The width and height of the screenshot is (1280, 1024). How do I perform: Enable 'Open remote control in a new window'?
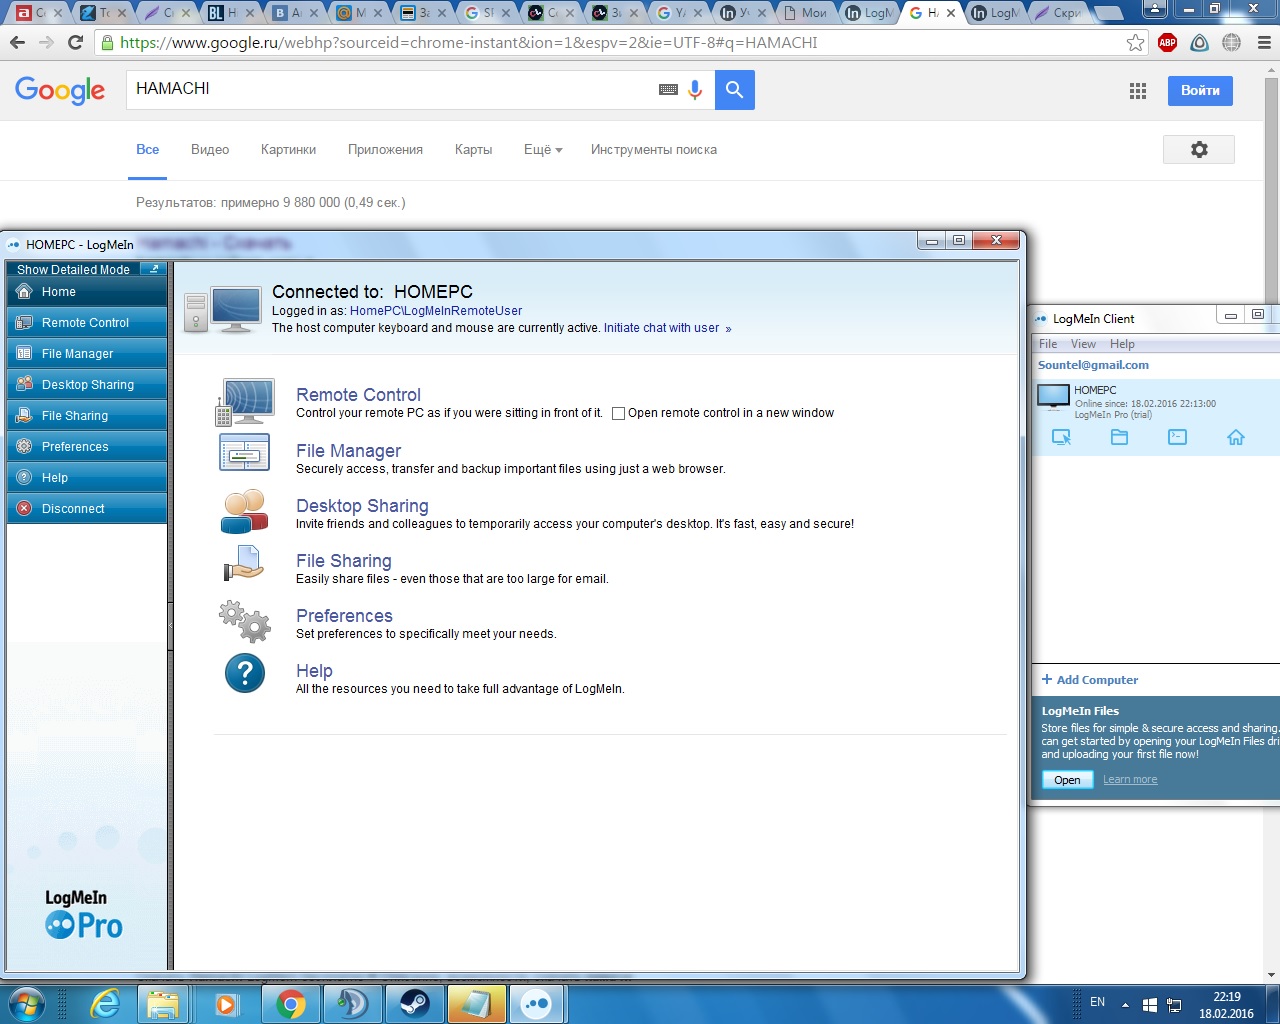point(618,413)
